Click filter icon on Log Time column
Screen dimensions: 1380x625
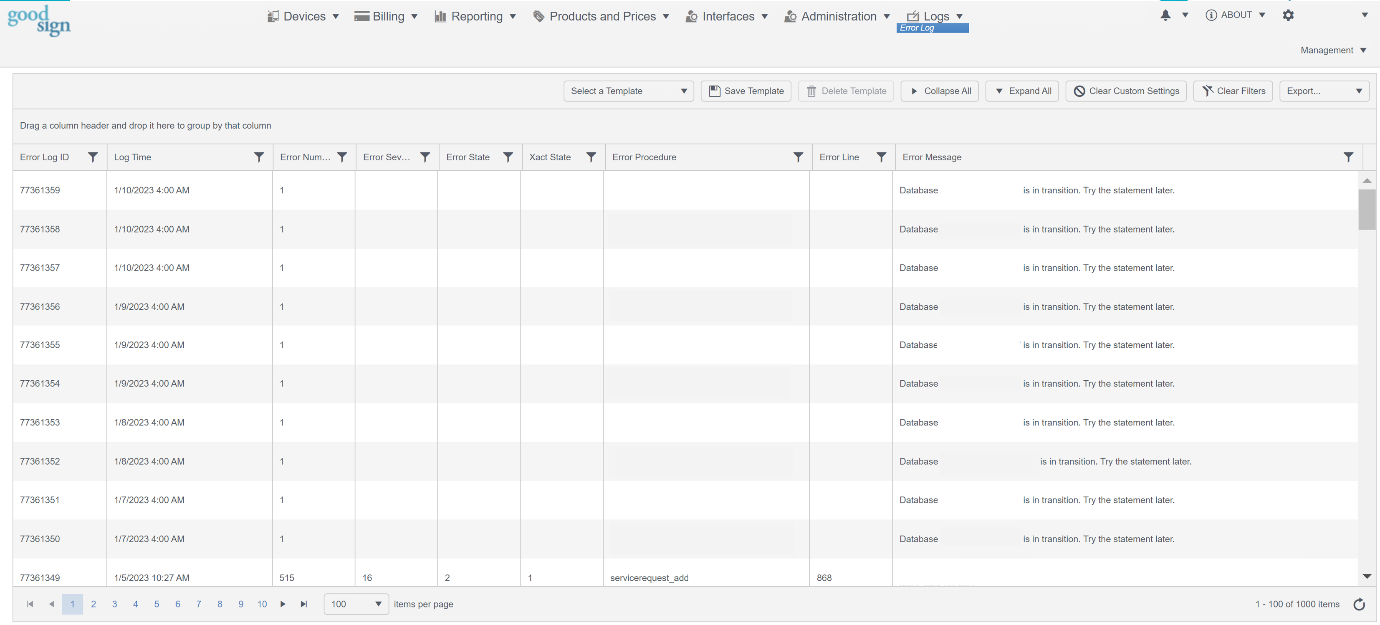[259, 157]
